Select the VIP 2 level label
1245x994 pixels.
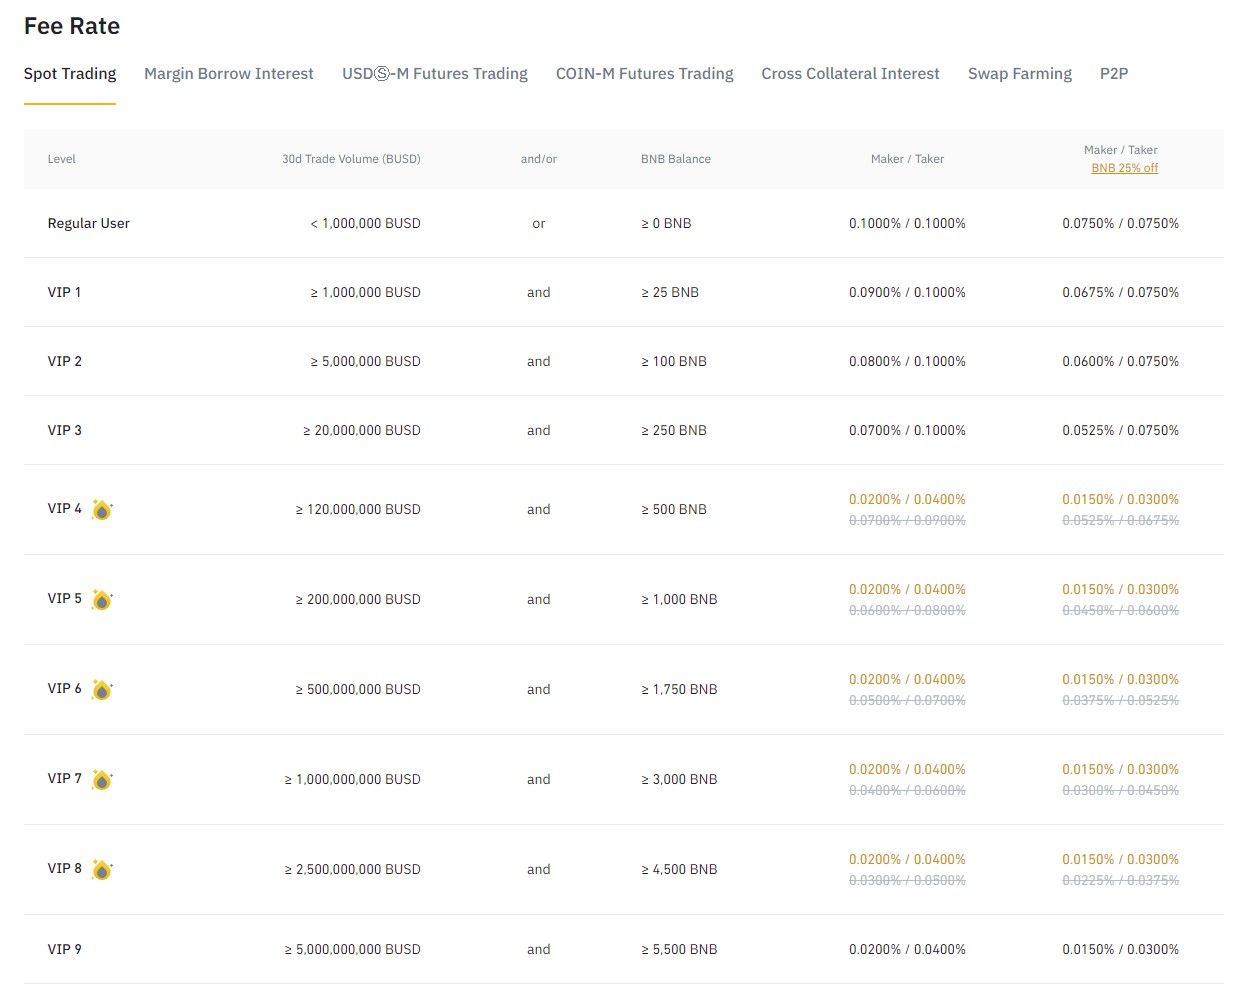click(65, 362)
